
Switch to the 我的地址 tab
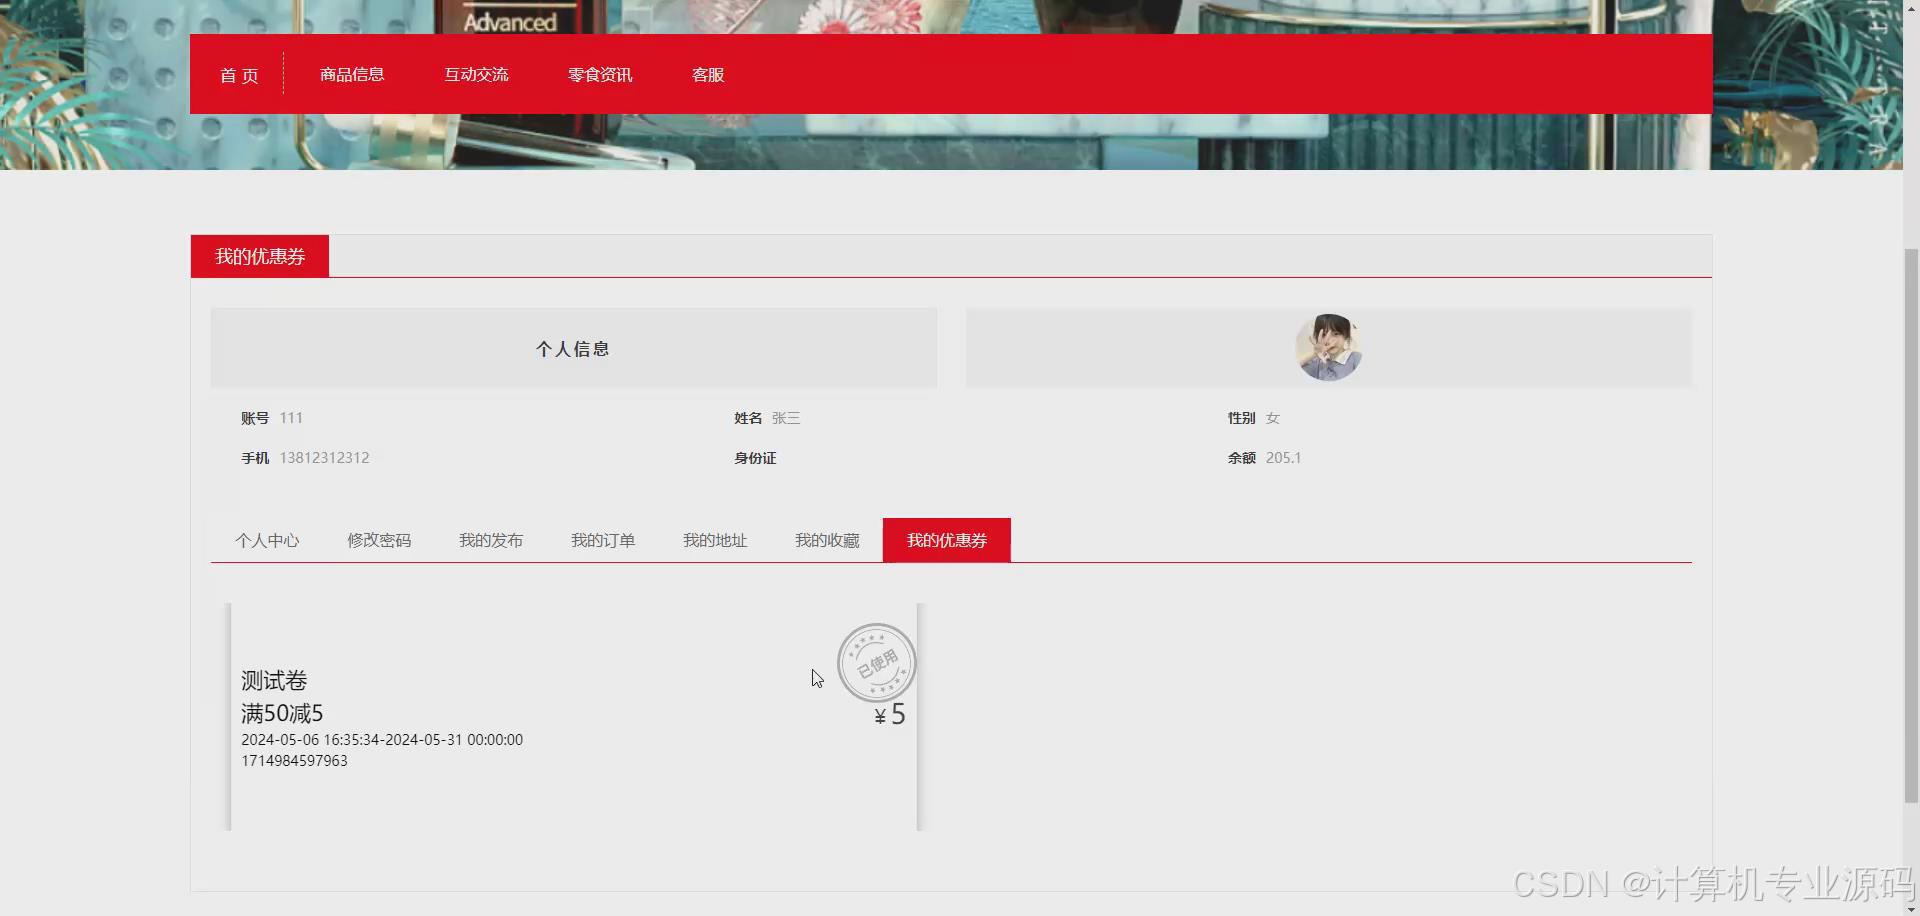coord(715,540)
